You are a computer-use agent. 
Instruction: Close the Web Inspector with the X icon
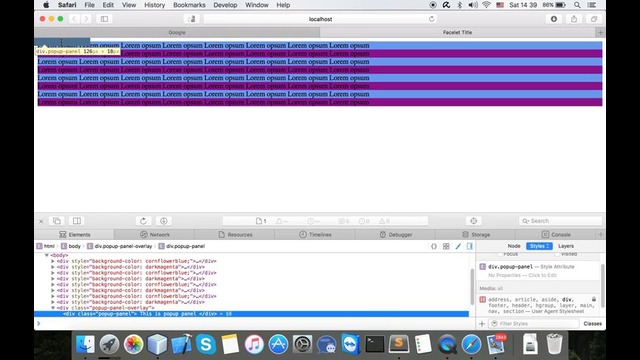pos(41,221)
